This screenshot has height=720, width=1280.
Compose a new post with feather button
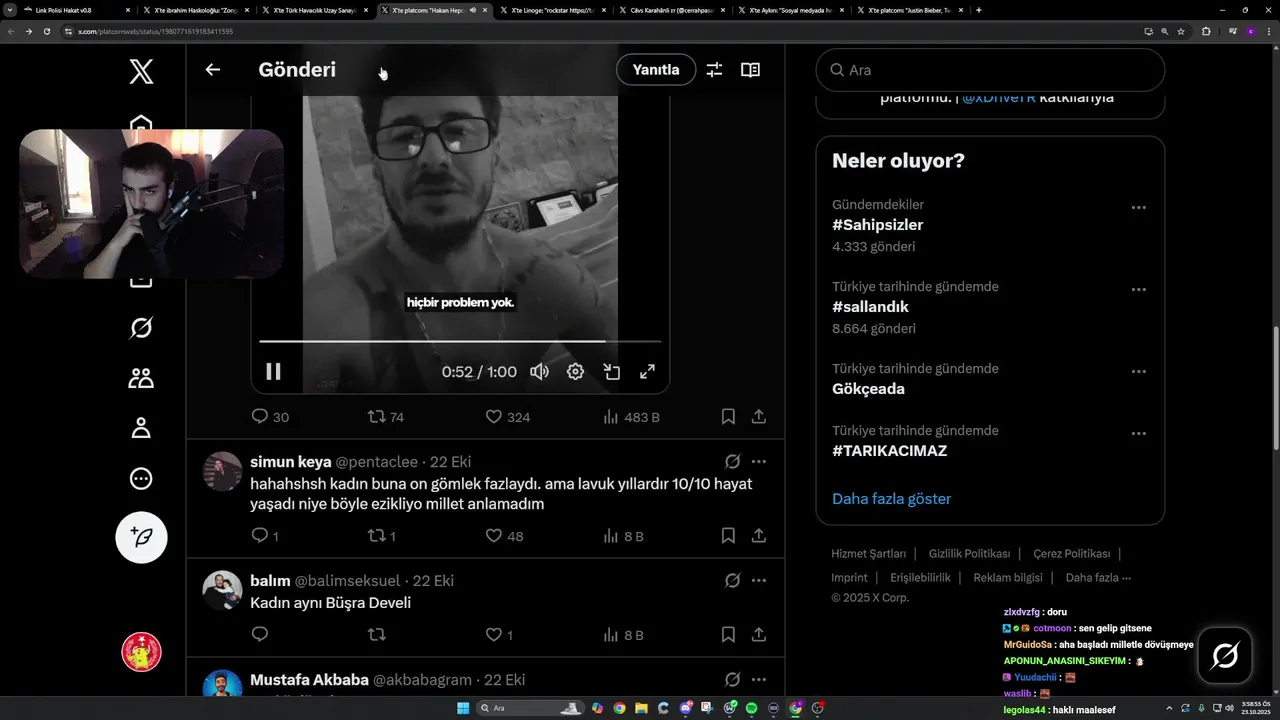pos(141,538)
